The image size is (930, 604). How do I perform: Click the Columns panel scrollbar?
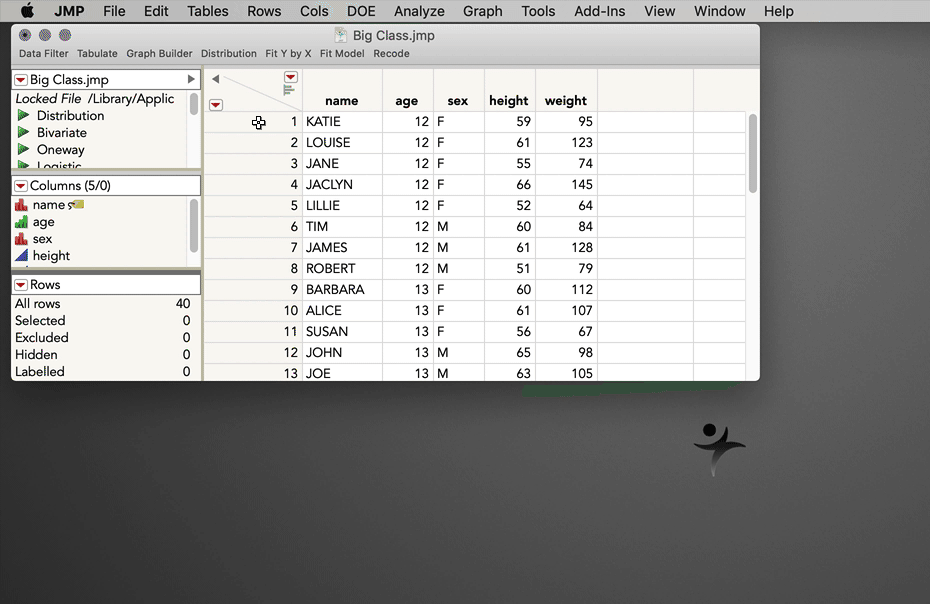coord(194,225)
